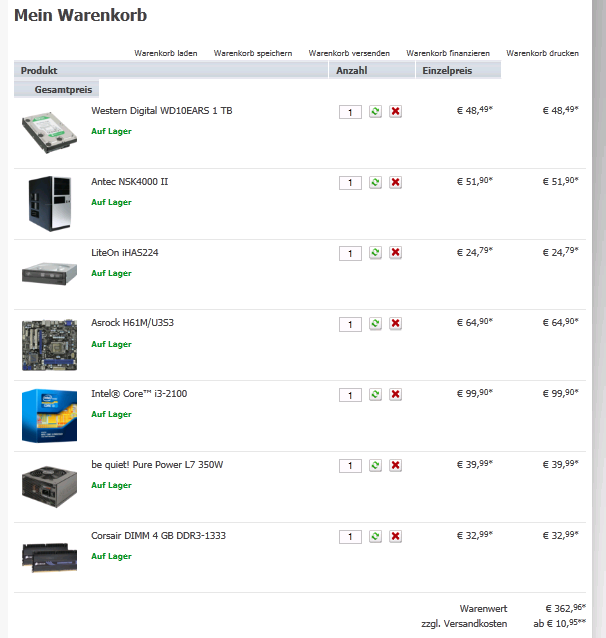Delete Antec NSK4000 II from cart

pos(395,182)
